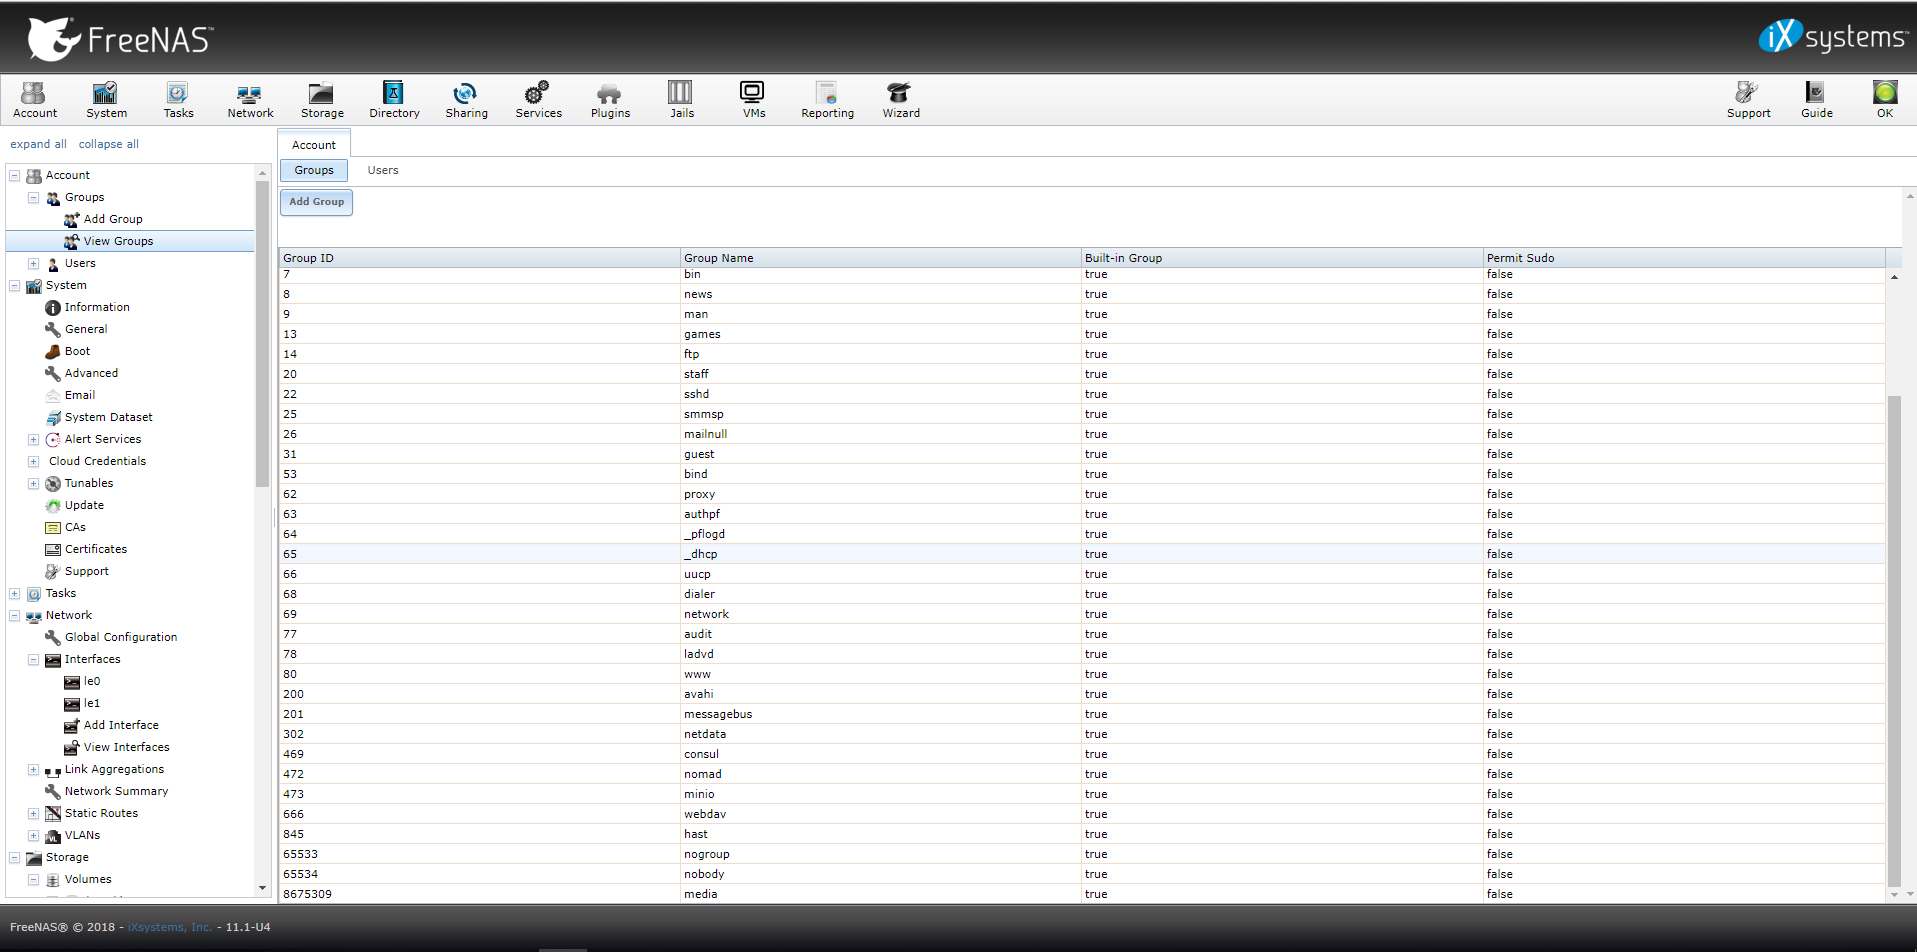Click the groups table vertical scrollbar

[x=1894, y=640]
